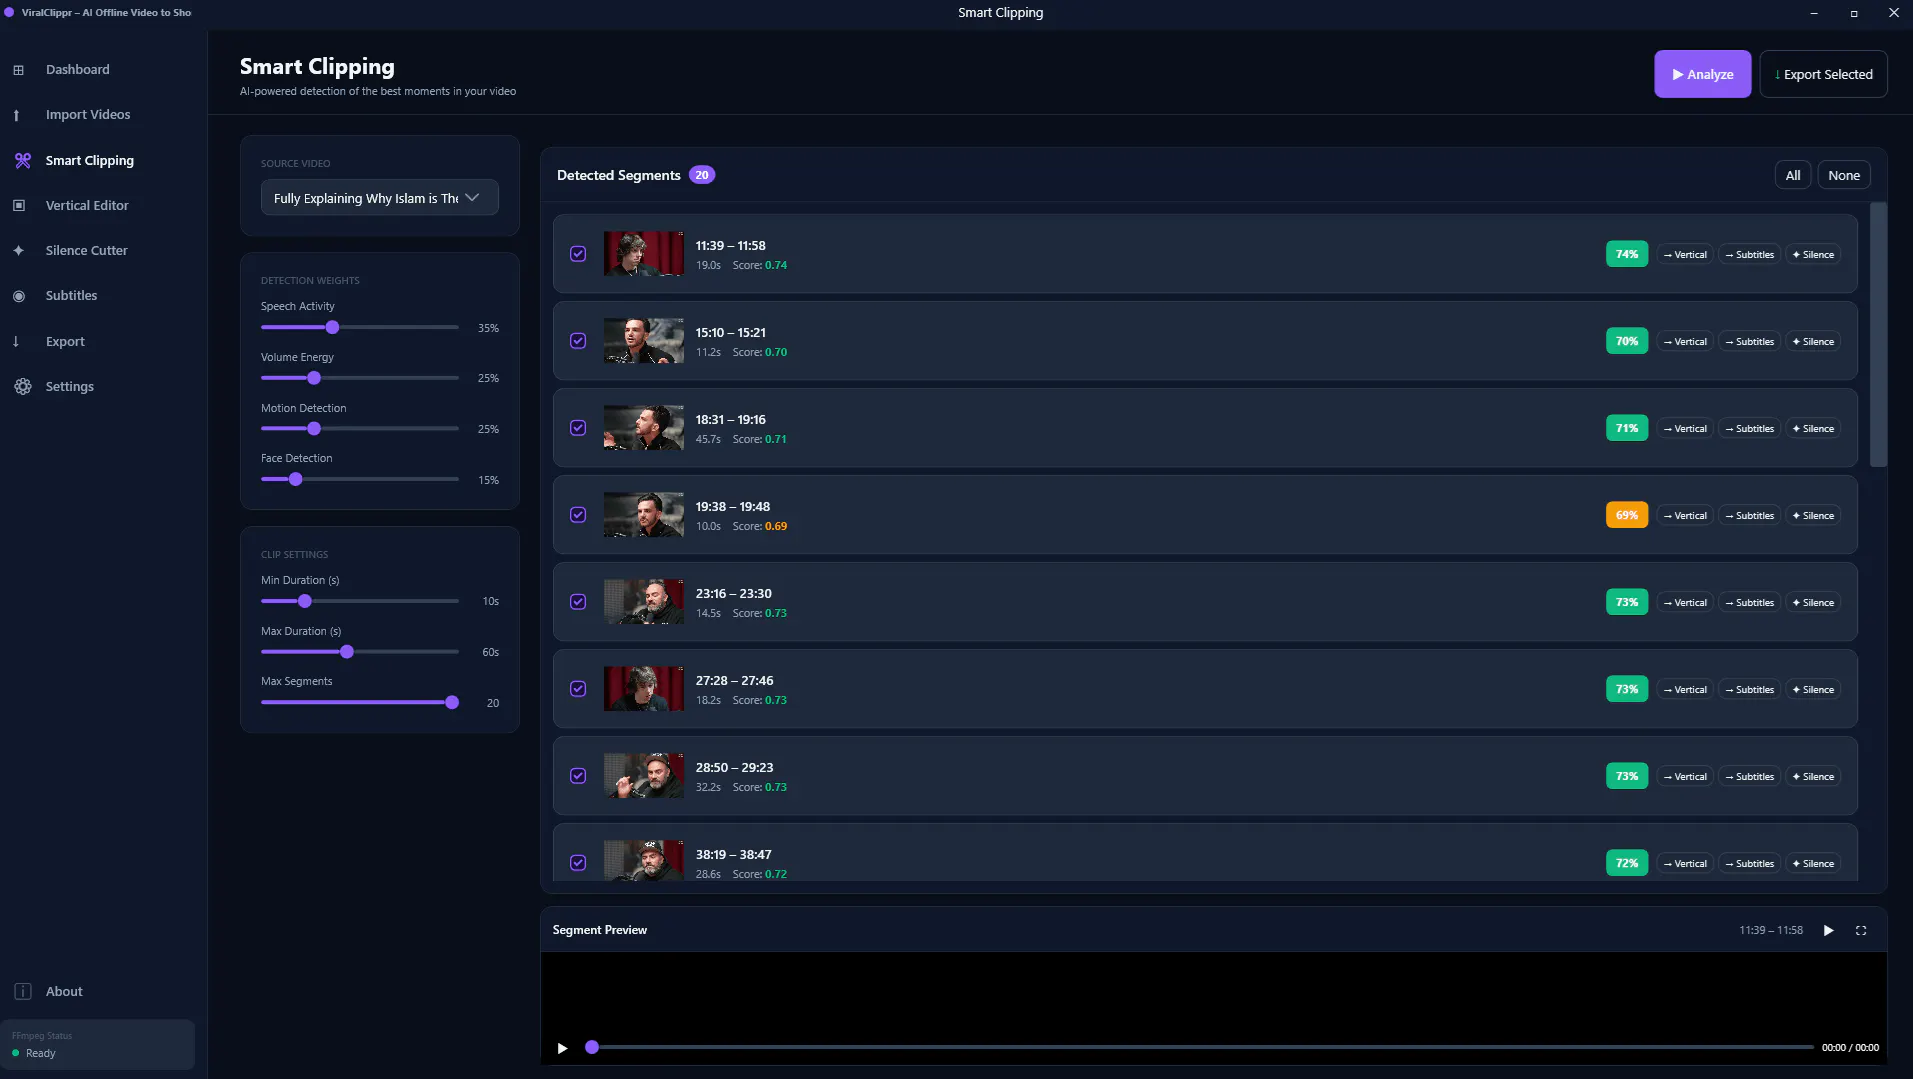Image resolution: width=1913 pixels, height=1079 pixels.
Task: Open the Dashboard icon in sidebar
Action: point(18,70)
